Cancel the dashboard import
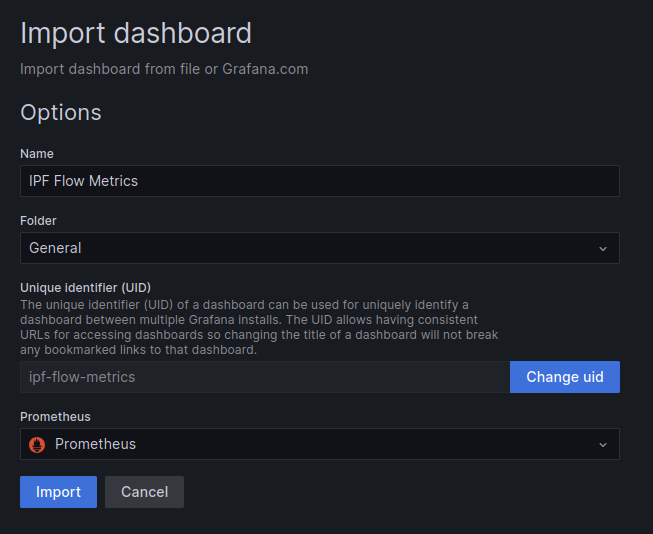 pyautogui.click(x=144, y=492)
